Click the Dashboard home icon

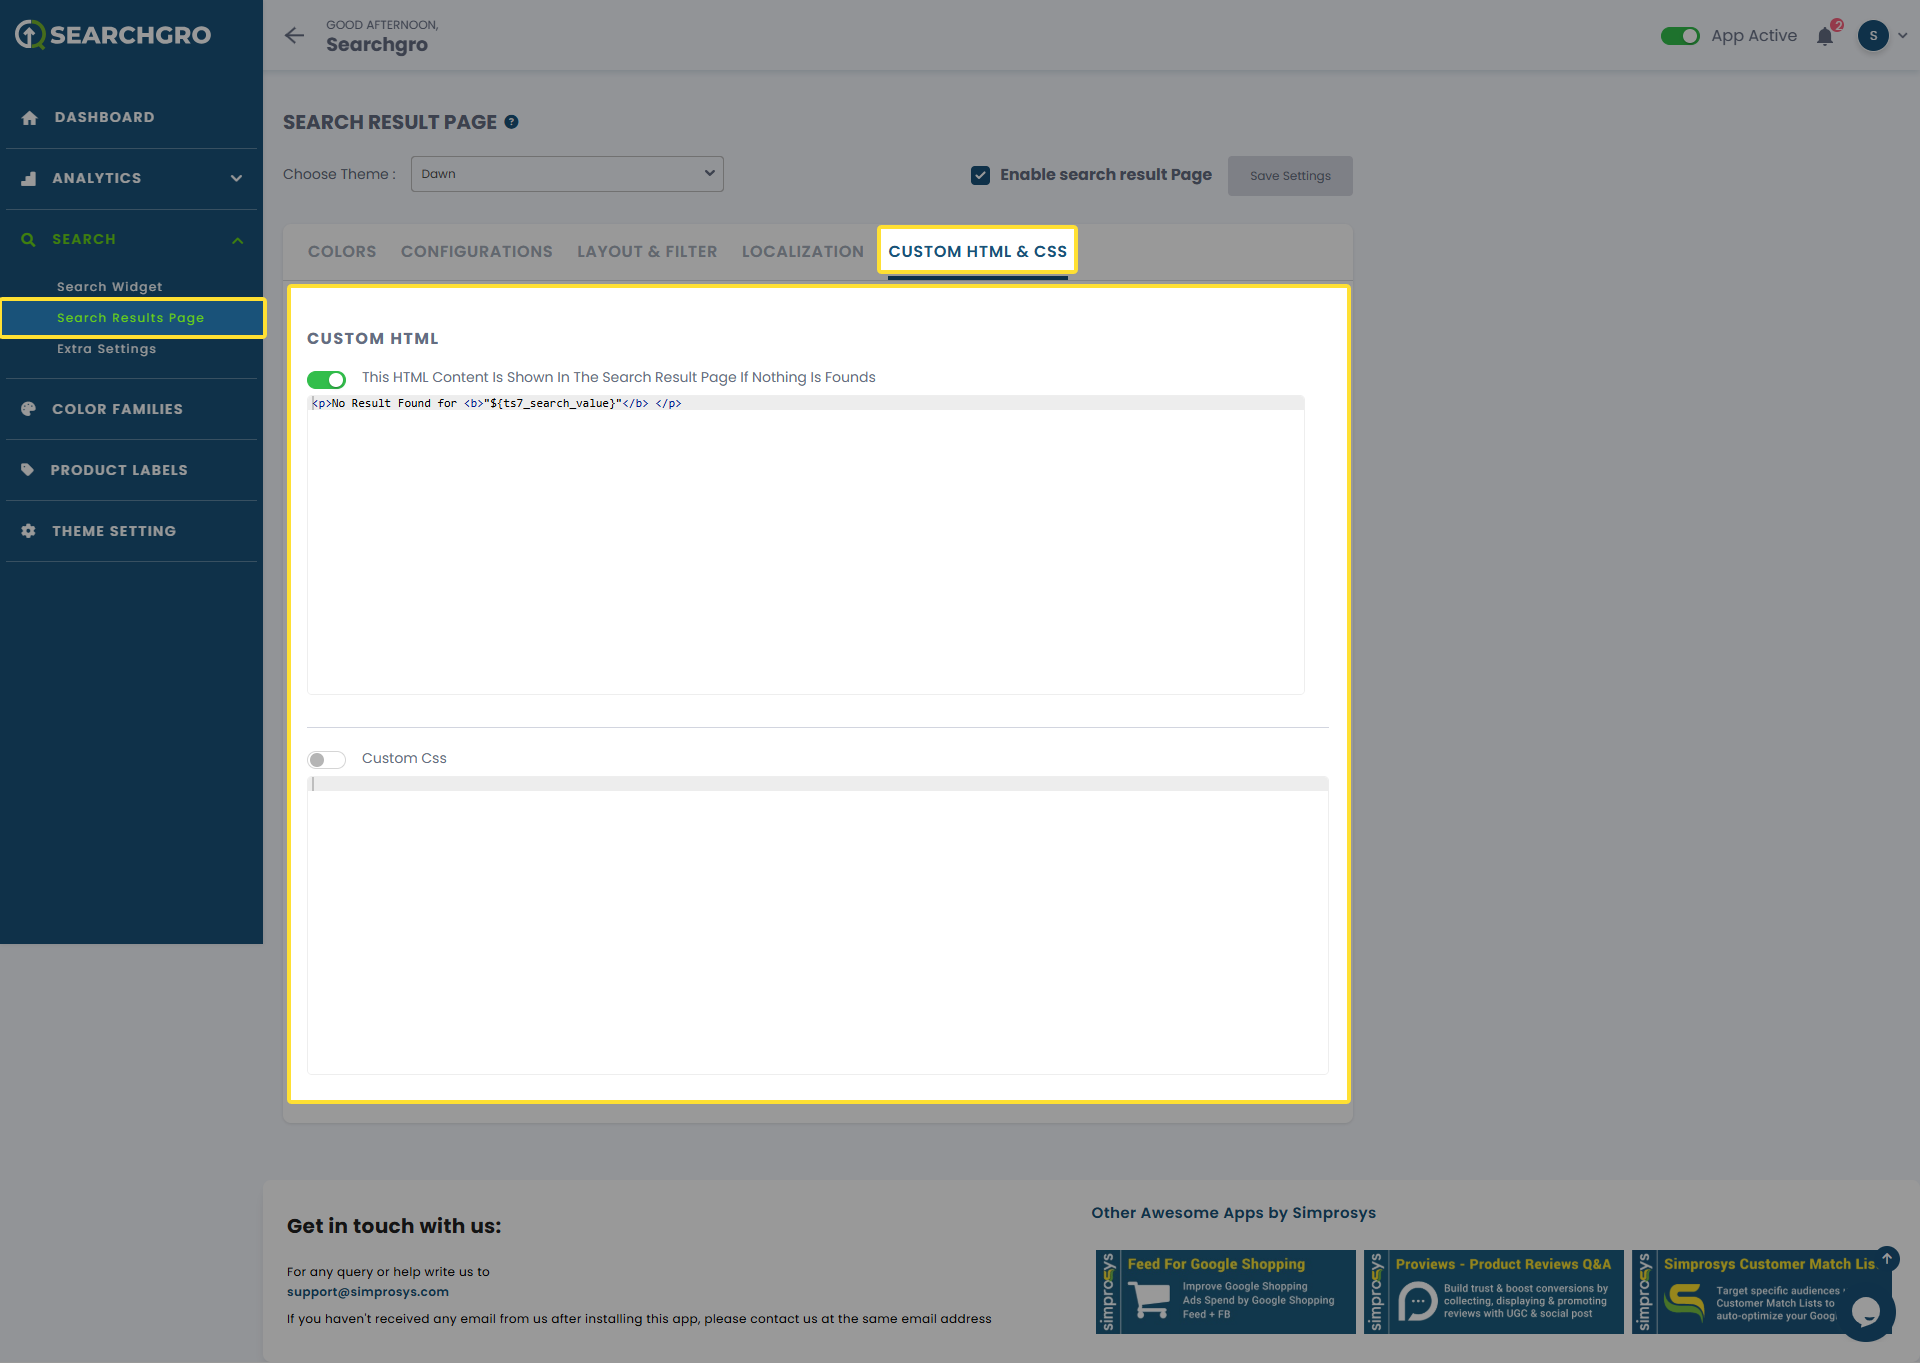(x=29, y=118)
